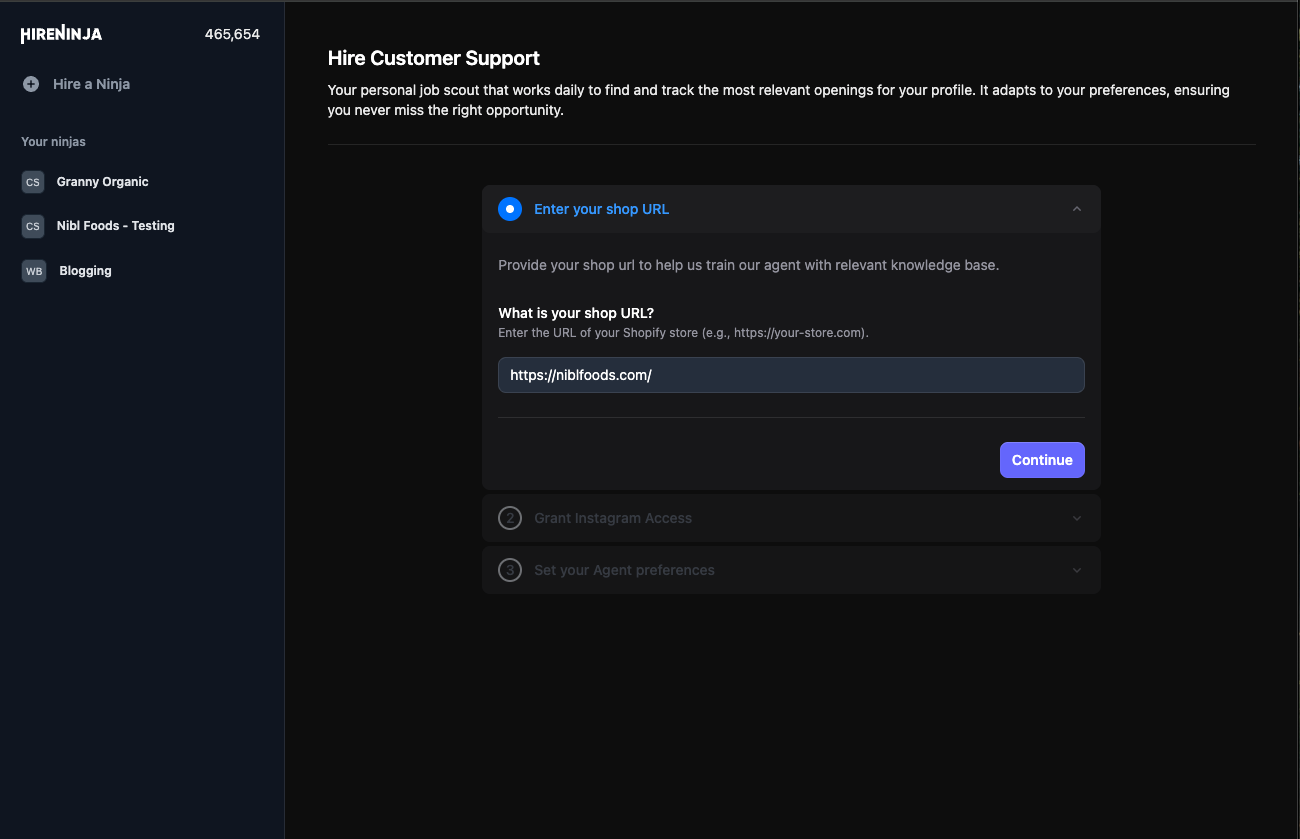
Task: Click the plus icon beside Hire a Ninja
Action: click(31, 84)
